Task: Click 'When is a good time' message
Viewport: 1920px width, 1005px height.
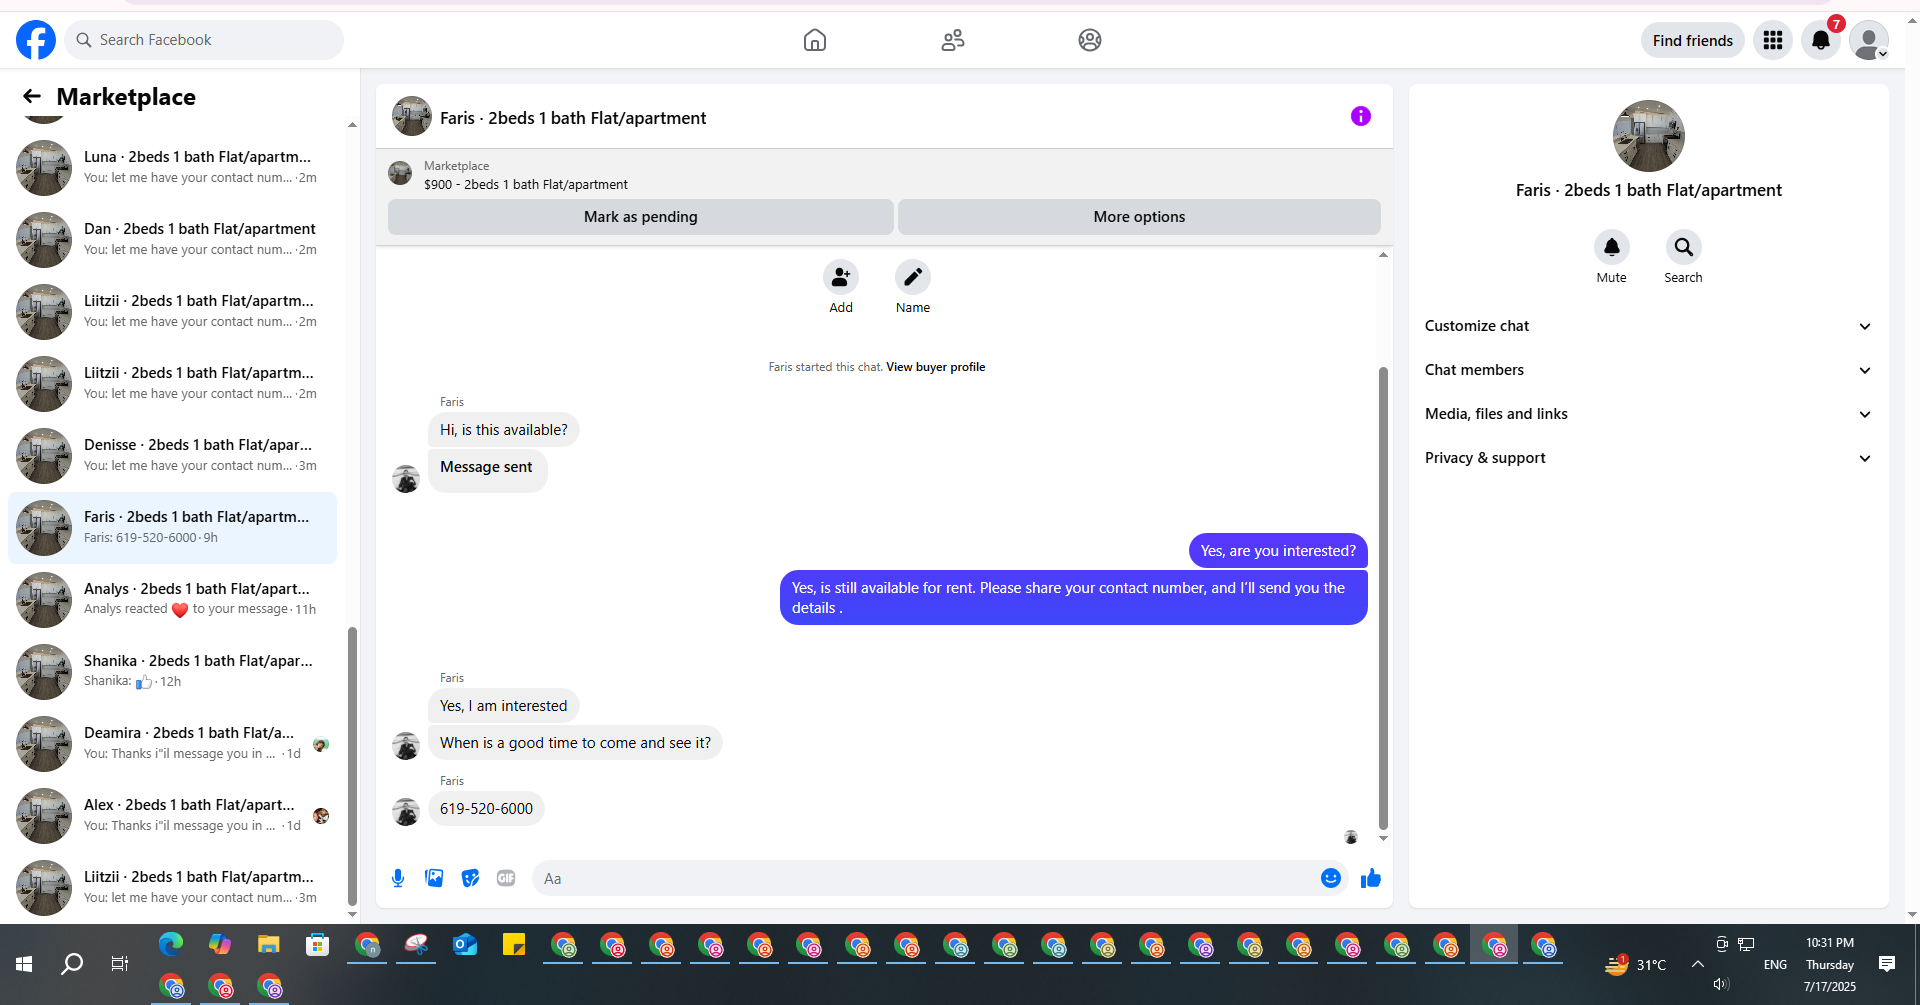Action: (576, 743)
